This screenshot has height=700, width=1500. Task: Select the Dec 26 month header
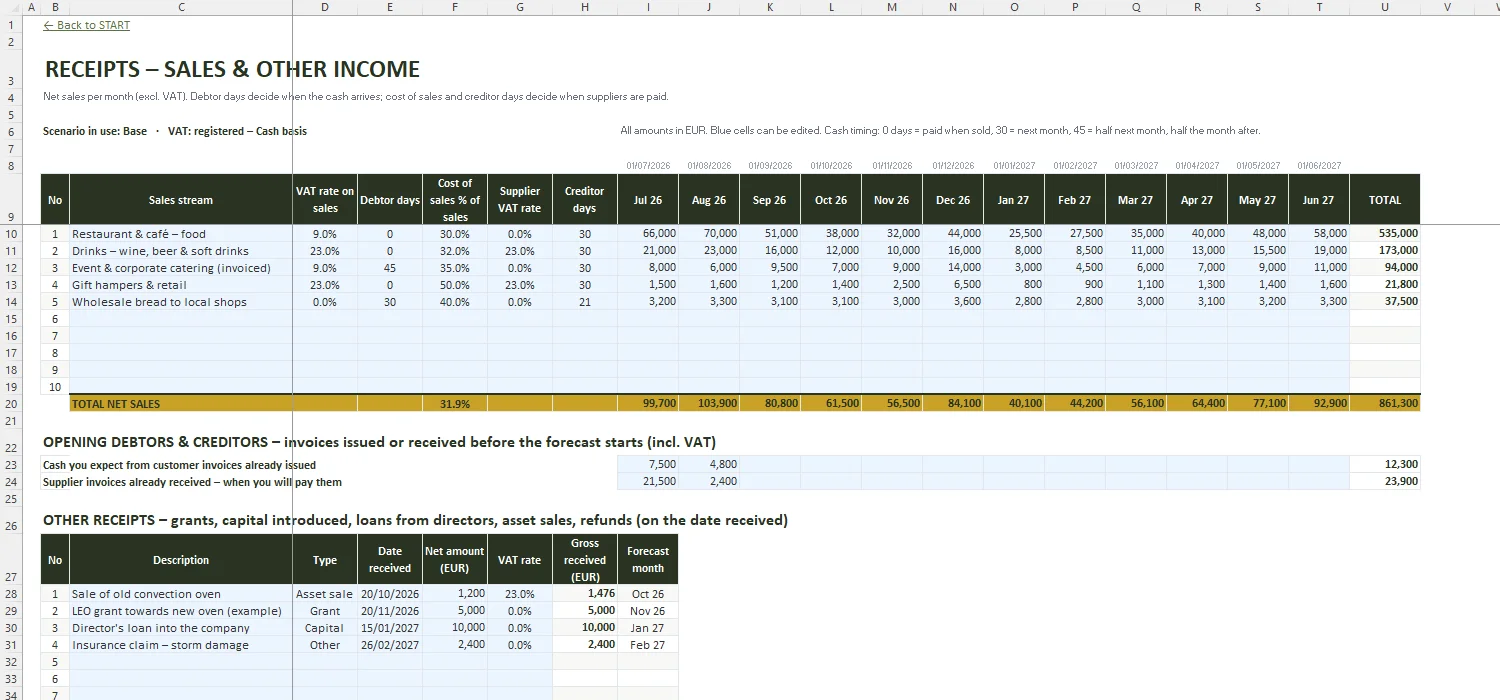pyautogui.click(x=953, y=200)
